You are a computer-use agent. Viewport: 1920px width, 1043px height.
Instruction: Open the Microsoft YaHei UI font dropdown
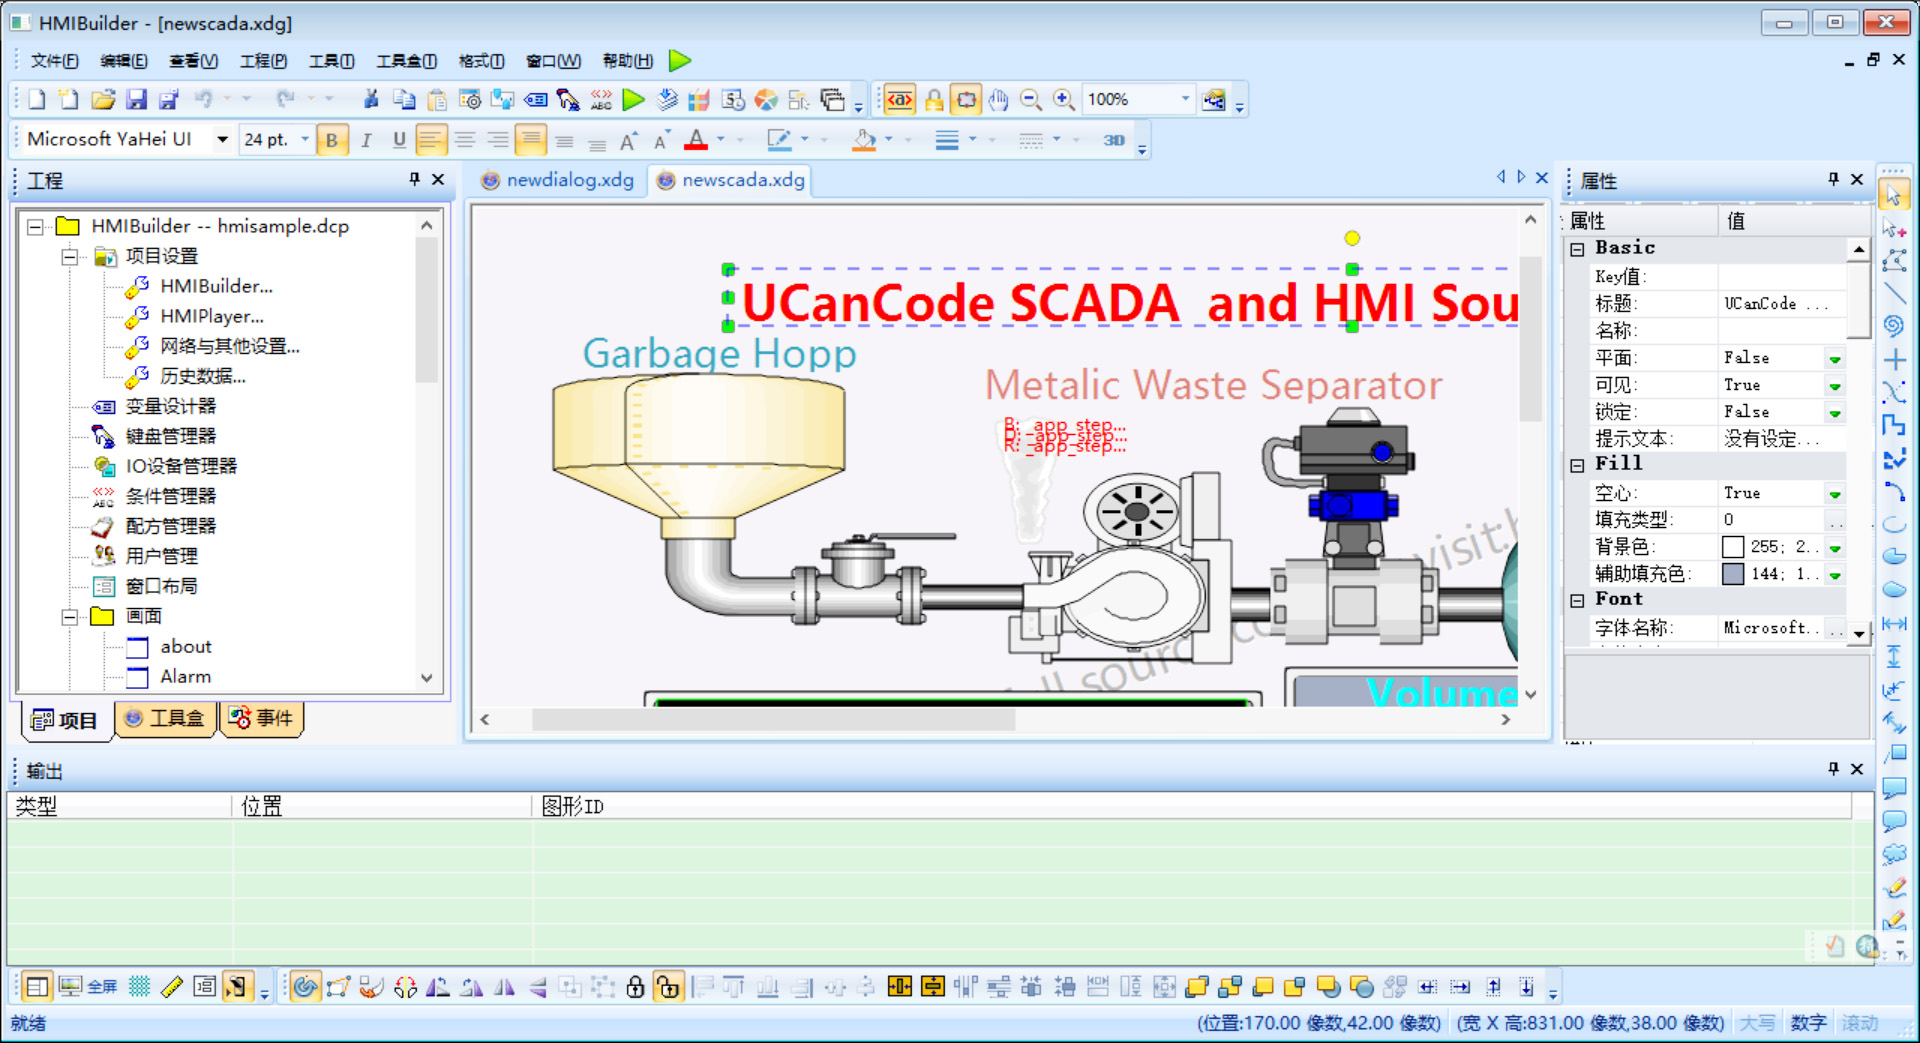[222, 140]
